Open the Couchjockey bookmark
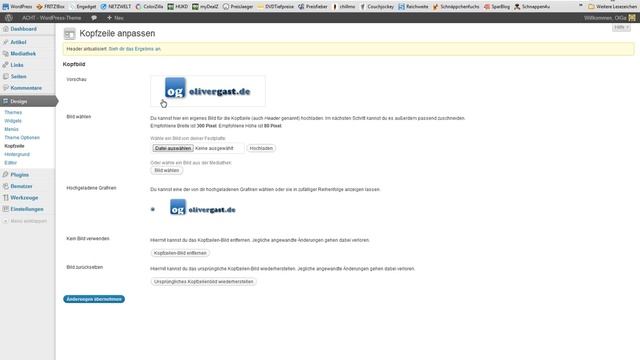The image size is (640, 360). coord(376,7)
